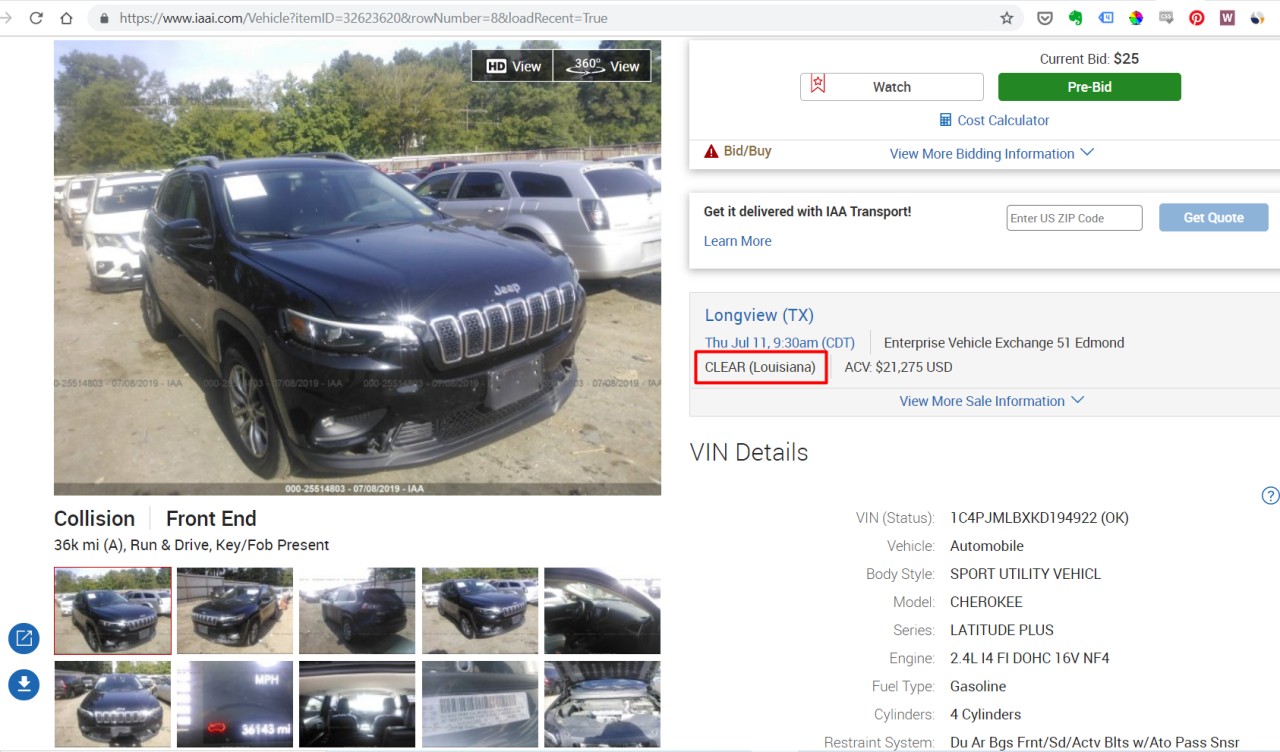
Task: Expand View More Sale Information
Action: [991, 401]
